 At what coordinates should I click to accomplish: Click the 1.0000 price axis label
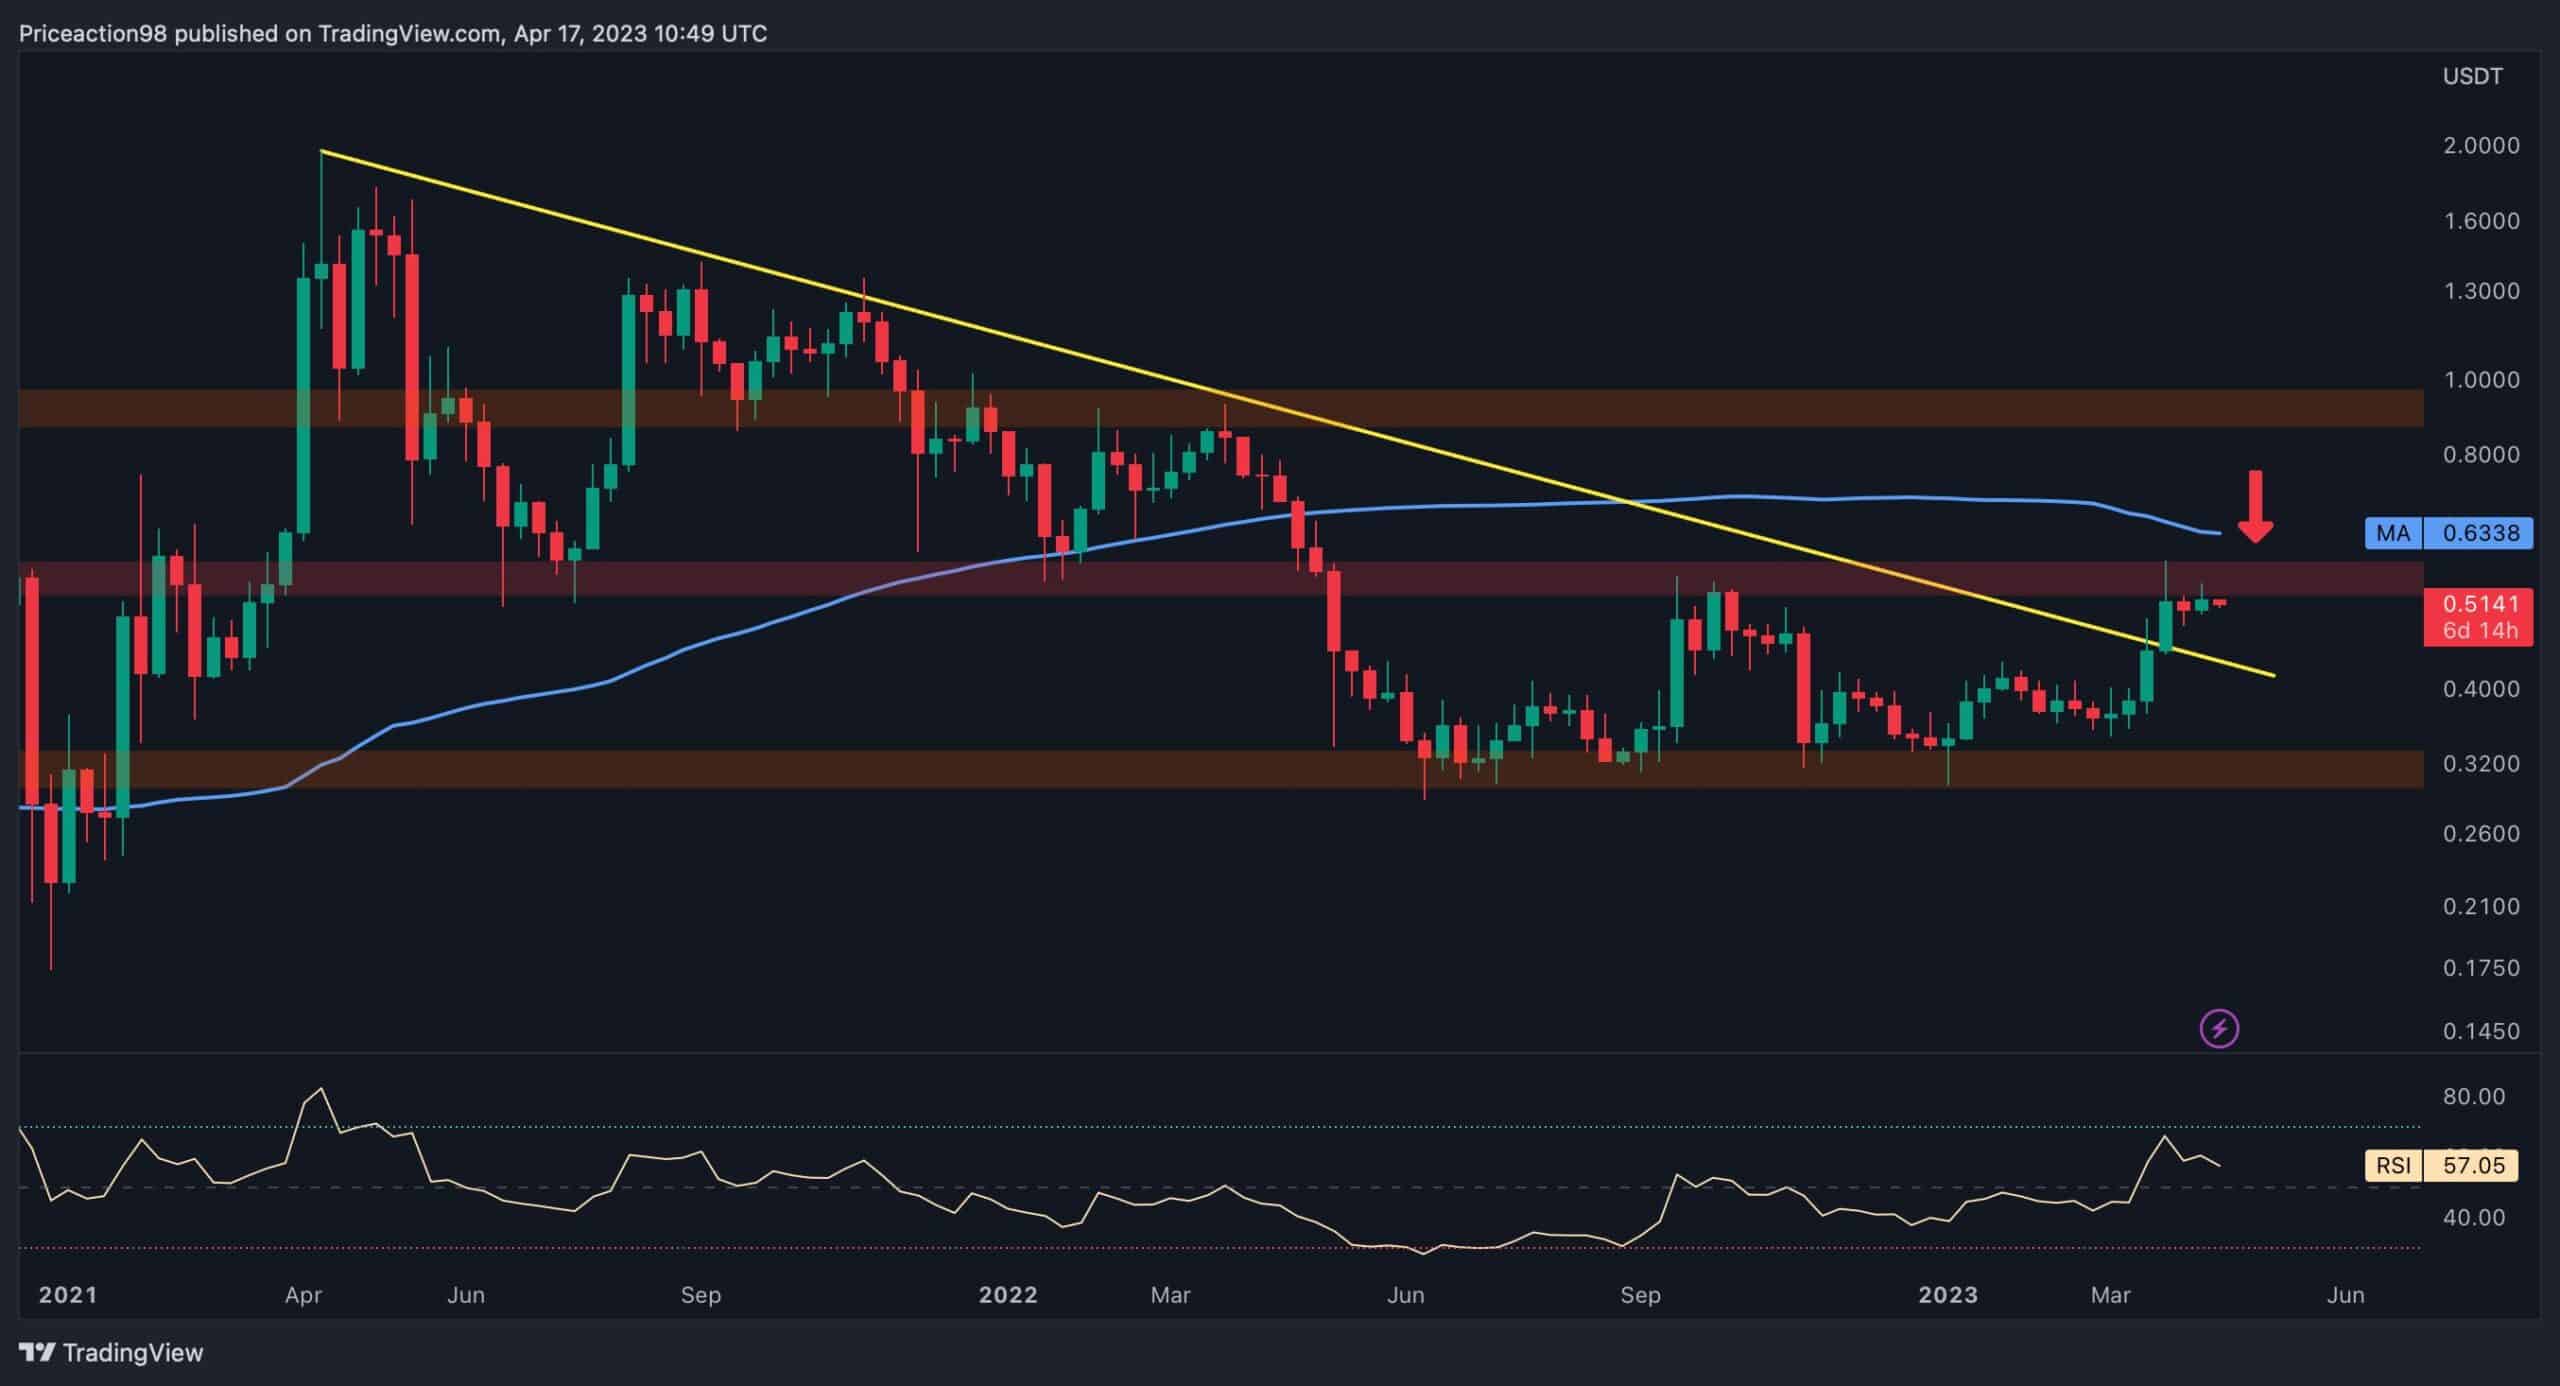(x=2481, y=380)
